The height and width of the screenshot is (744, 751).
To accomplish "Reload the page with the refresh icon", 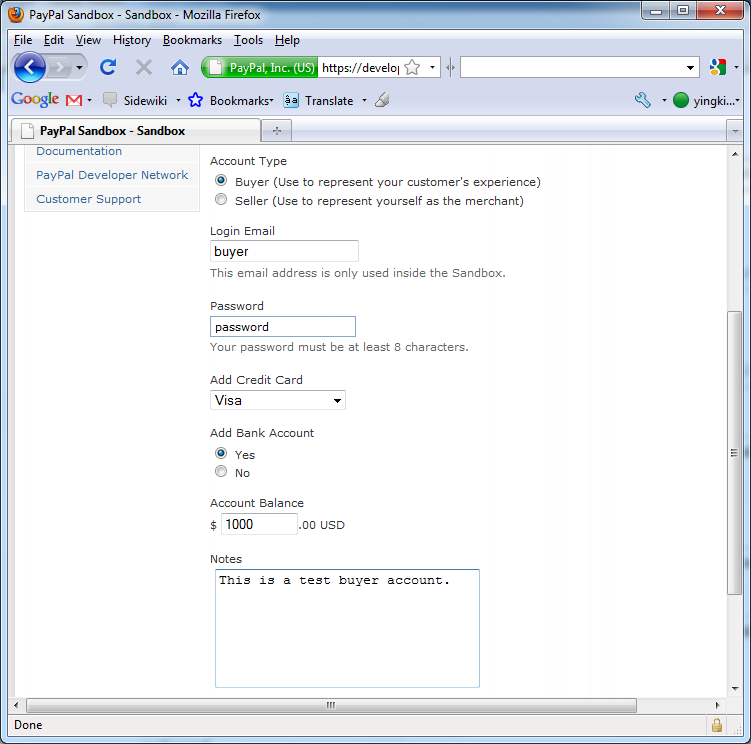I will 108,67.
